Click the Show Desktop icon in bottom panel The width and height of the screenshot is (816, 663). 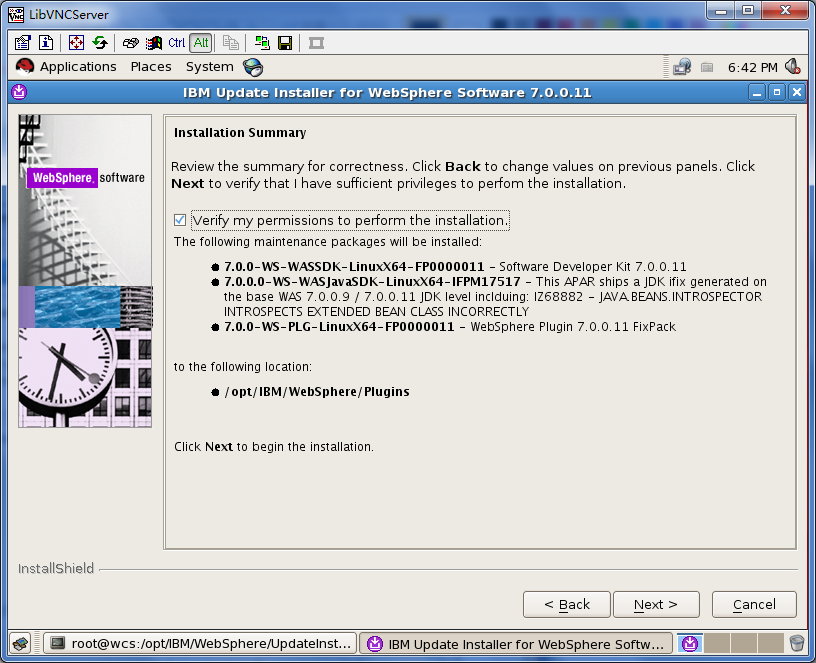21,644
